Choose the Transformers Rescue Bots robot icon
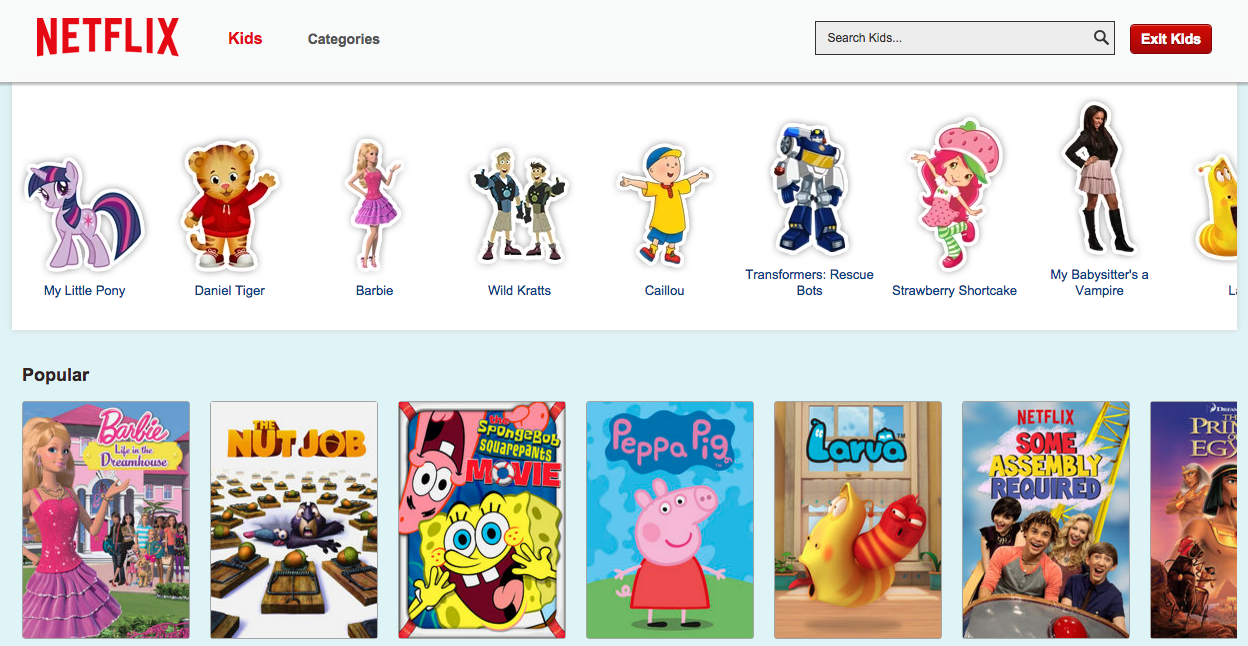Image resolution: width=1248 pixels, height=646 pixels. [808, 189]
